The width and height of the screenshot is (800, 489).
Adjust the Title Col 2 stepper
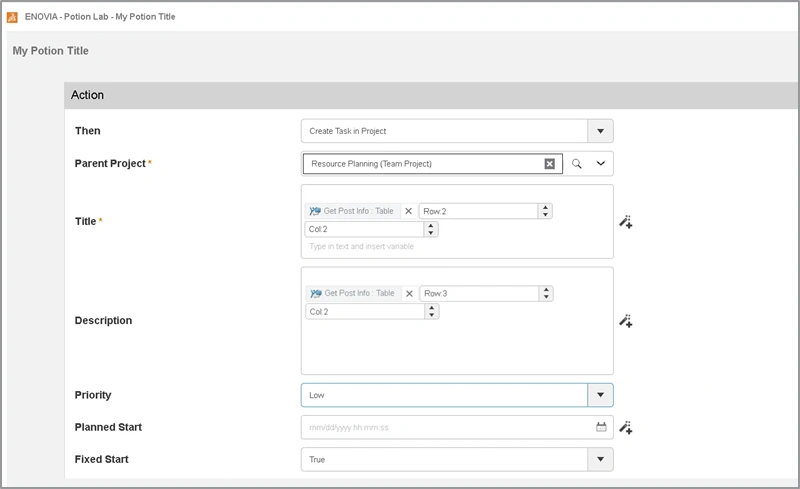tap(431, 229)
